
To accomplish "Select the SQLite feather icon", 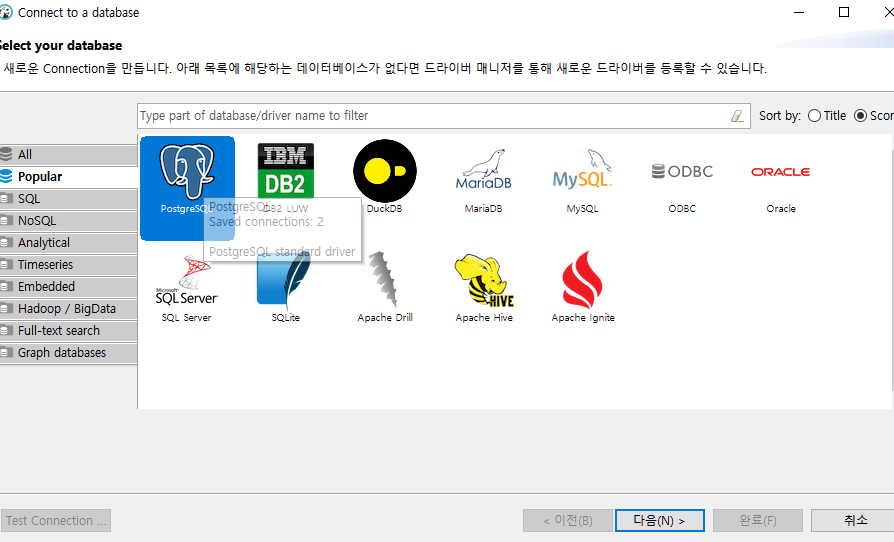I will coord(285,279).
